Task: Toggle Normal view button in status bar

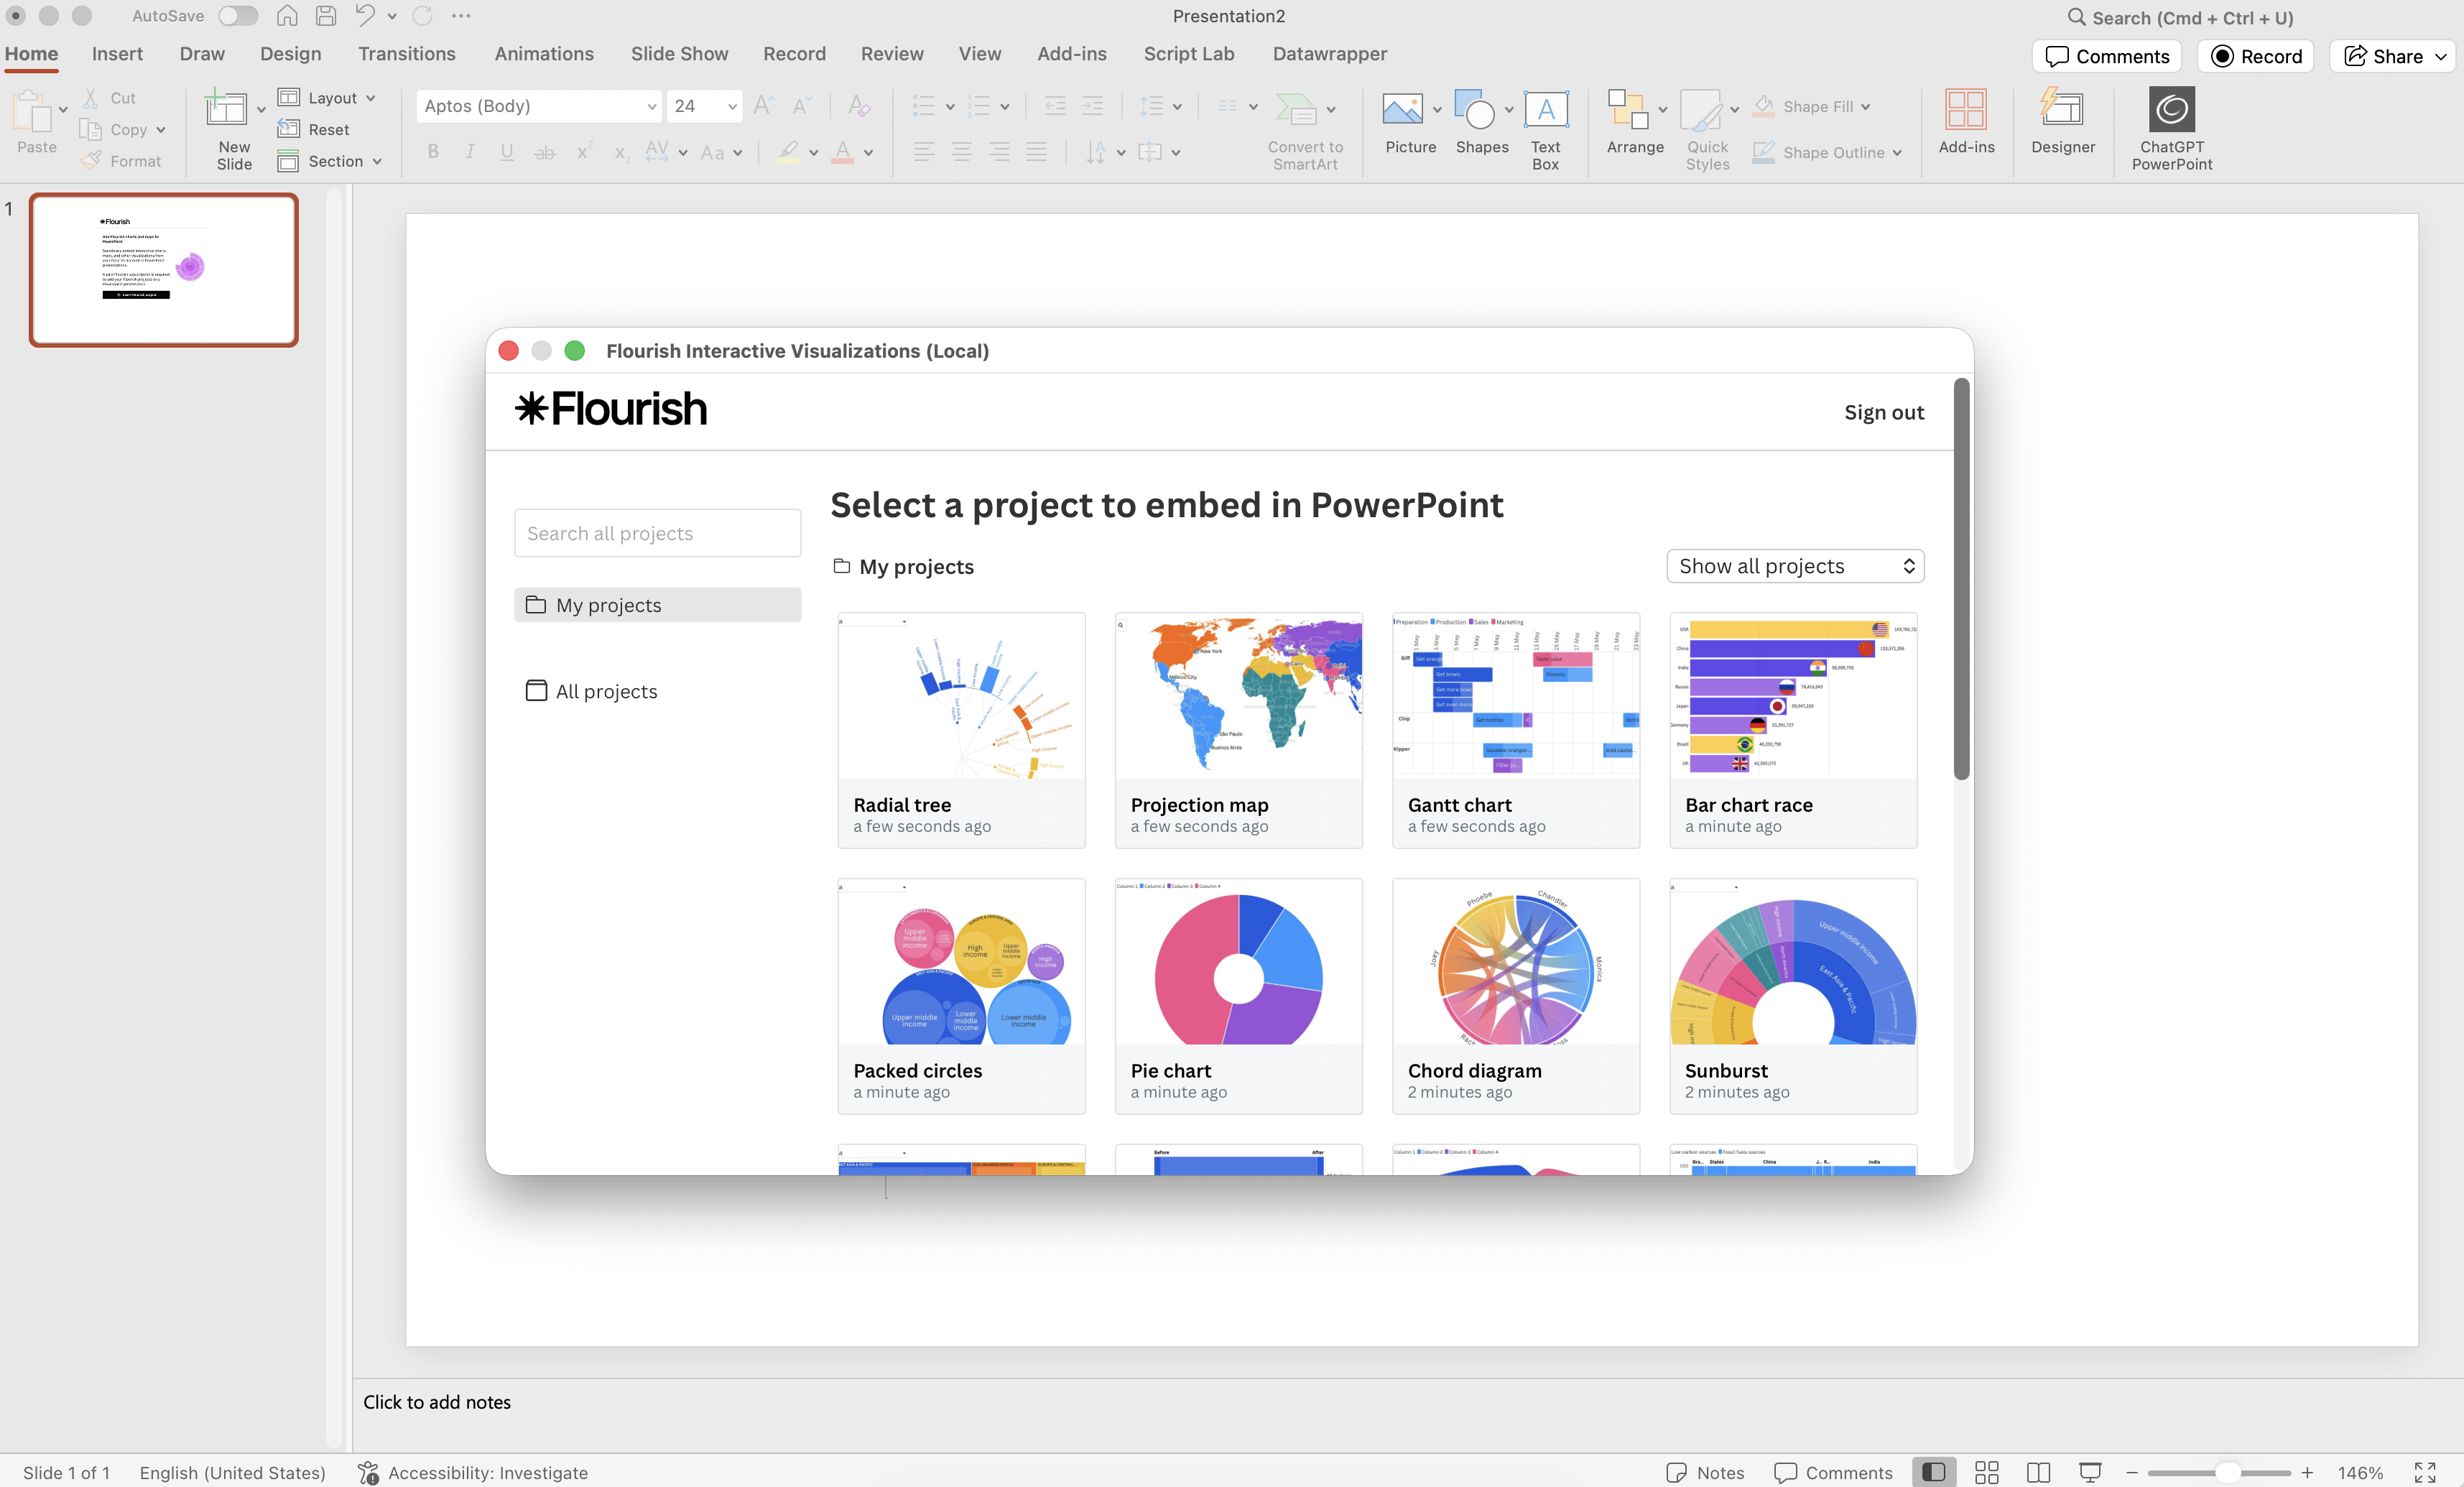Action: click(1934, 1472)
